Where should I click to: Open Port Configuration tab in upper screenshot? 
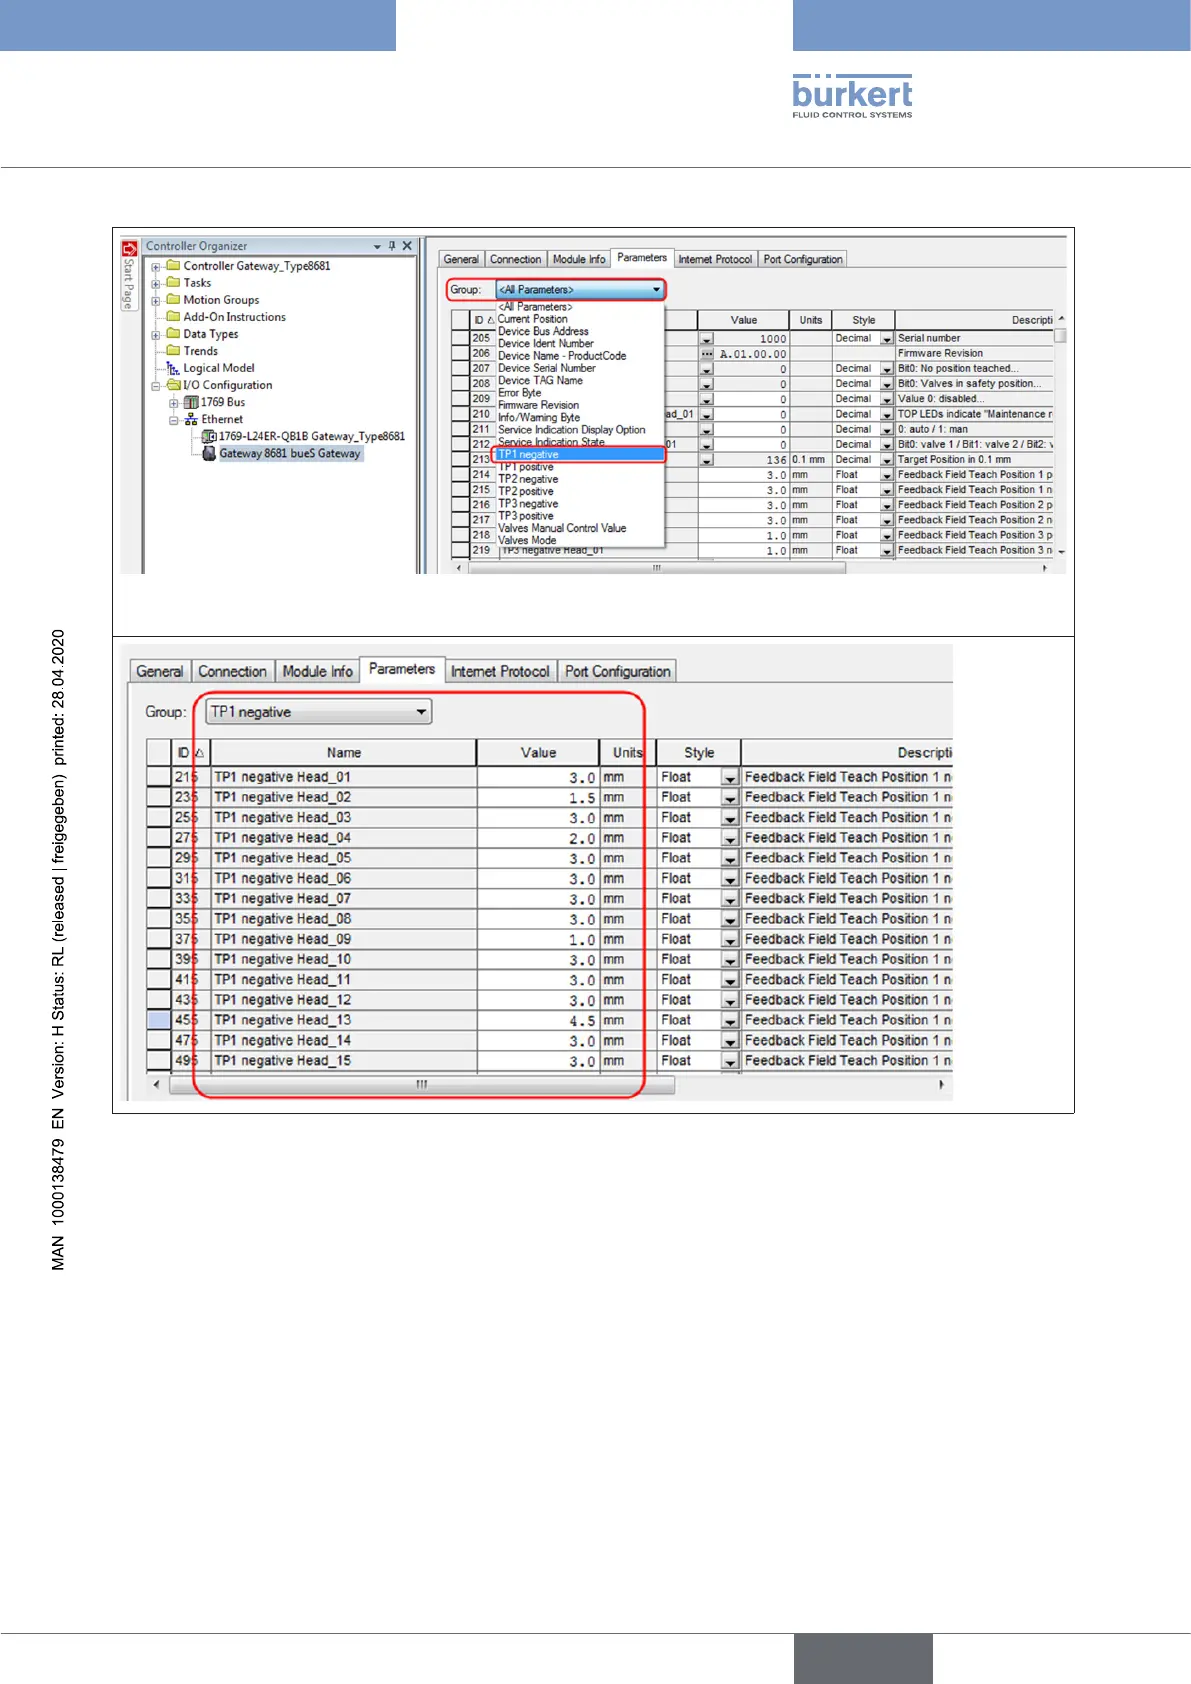pyautogui.click(x=803, y=259)
